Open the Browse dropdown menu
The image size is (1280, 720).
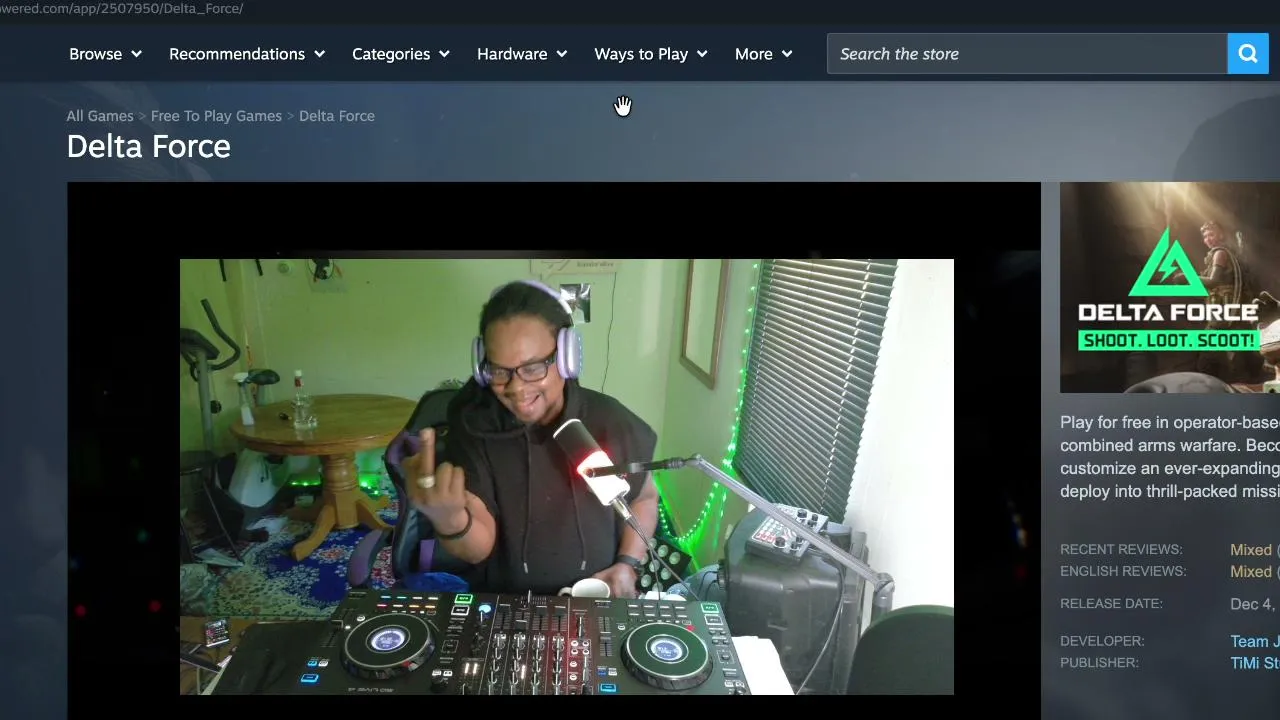click(105, 54)
